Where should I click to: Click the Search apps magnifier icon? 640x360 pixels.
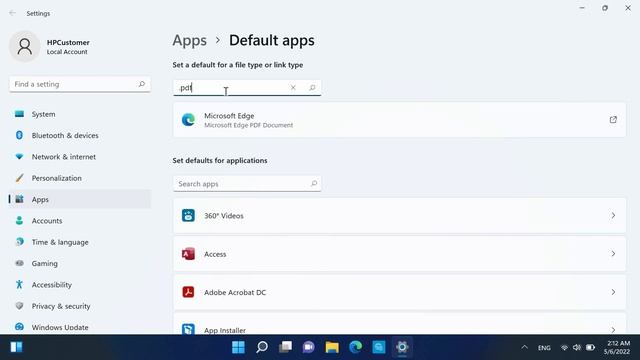click(314, 184)
